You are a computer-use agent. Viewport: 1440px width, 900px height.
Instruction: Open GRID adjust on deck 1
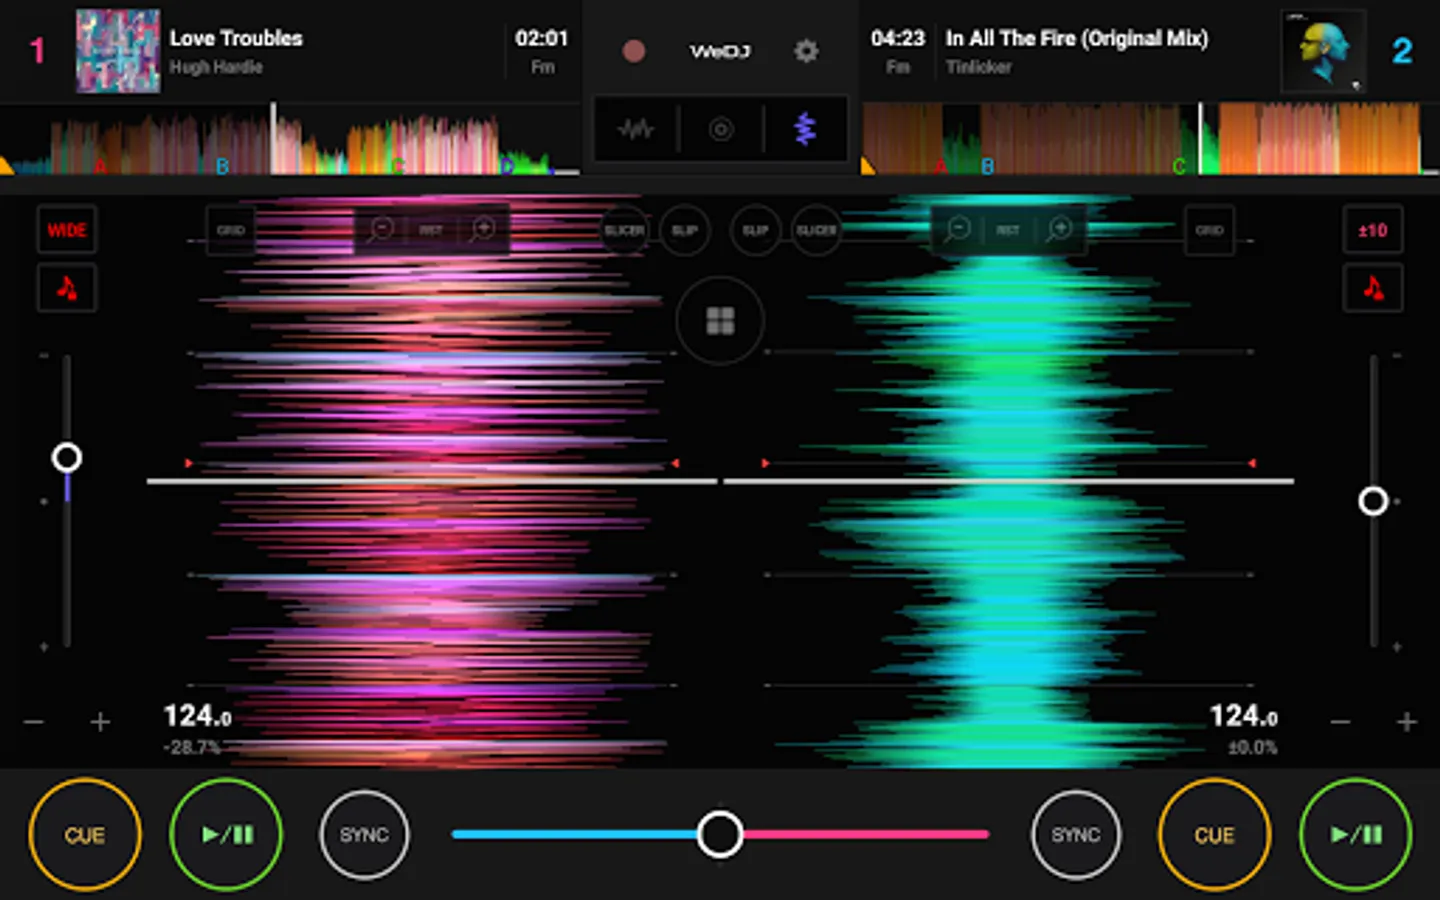[231, 230]
